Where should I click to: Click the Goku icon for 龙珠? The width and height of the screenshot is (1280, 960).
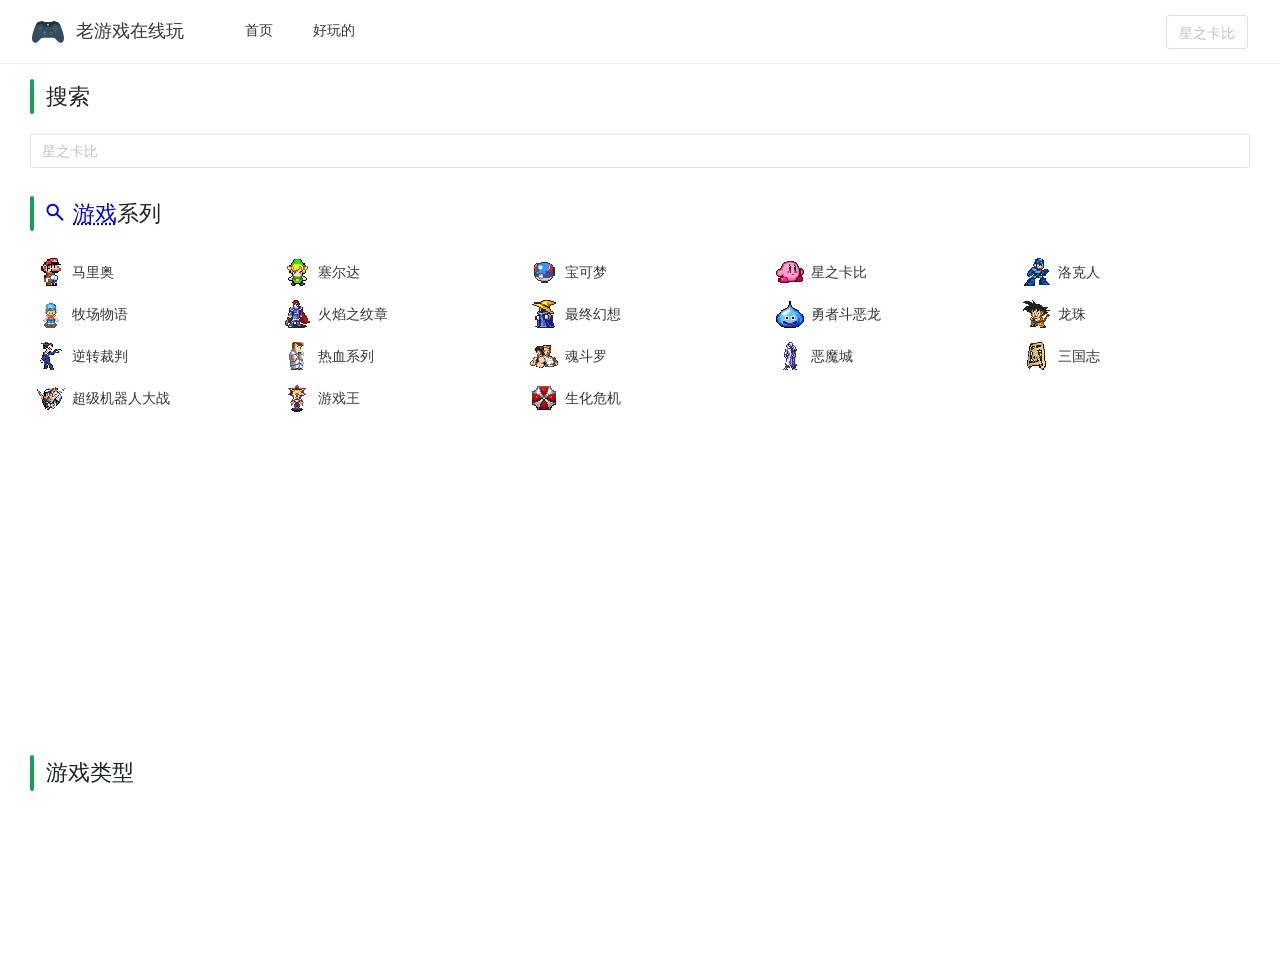[x=1037, y=314]
